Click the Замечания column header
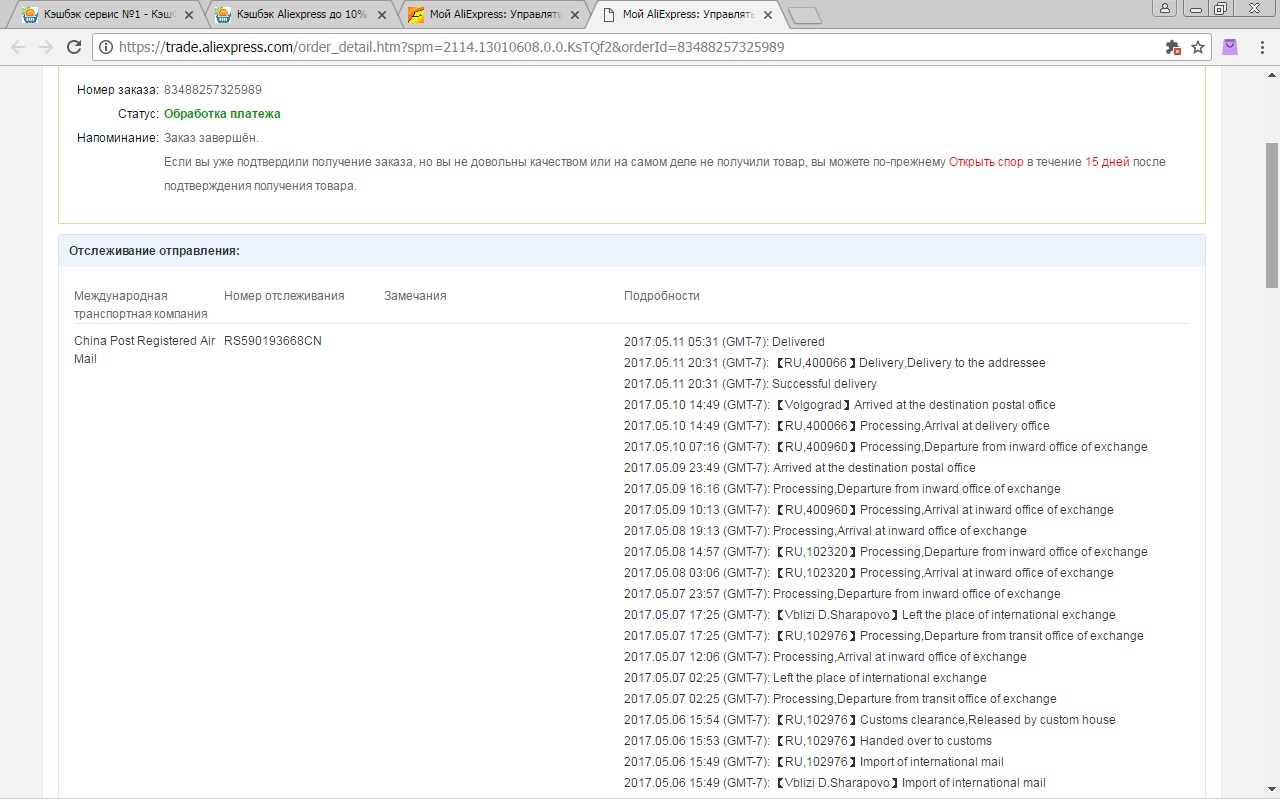This screenshot has width=1280, height=800. point(415,296)
